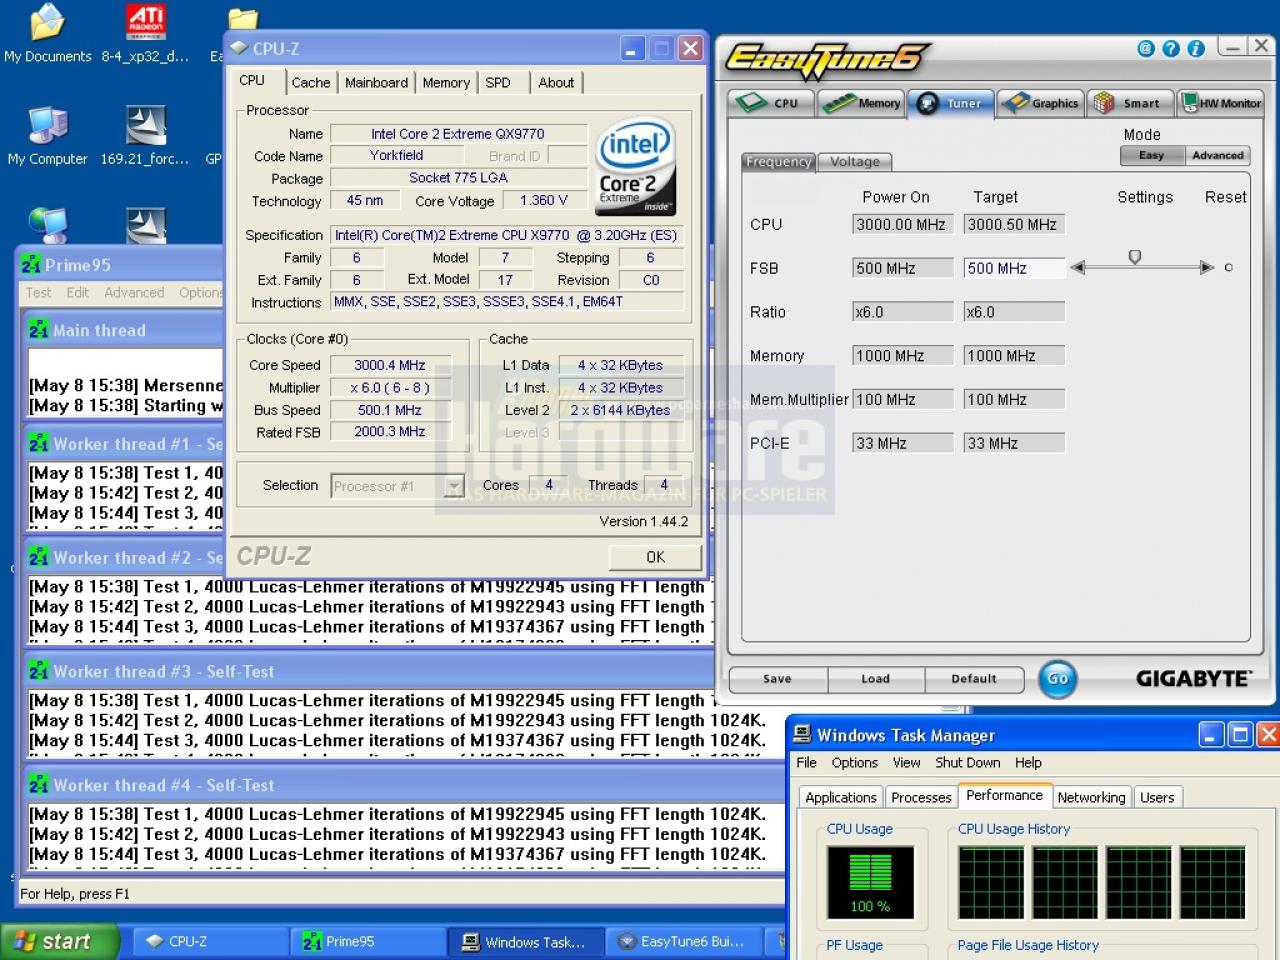1280x960 pixels.
Task: Expand the Processor #1 selection dropdown
Action: pyautogui.click(x=454, y=486)
